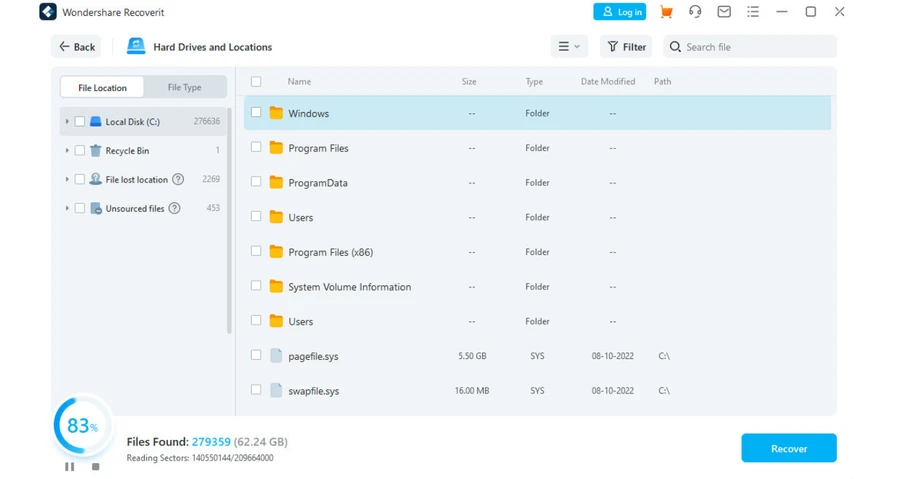The width and height of the screenshot is (900, 479).
Task: Check the Unsourced files checkbox
Action: tap(80, 208)
